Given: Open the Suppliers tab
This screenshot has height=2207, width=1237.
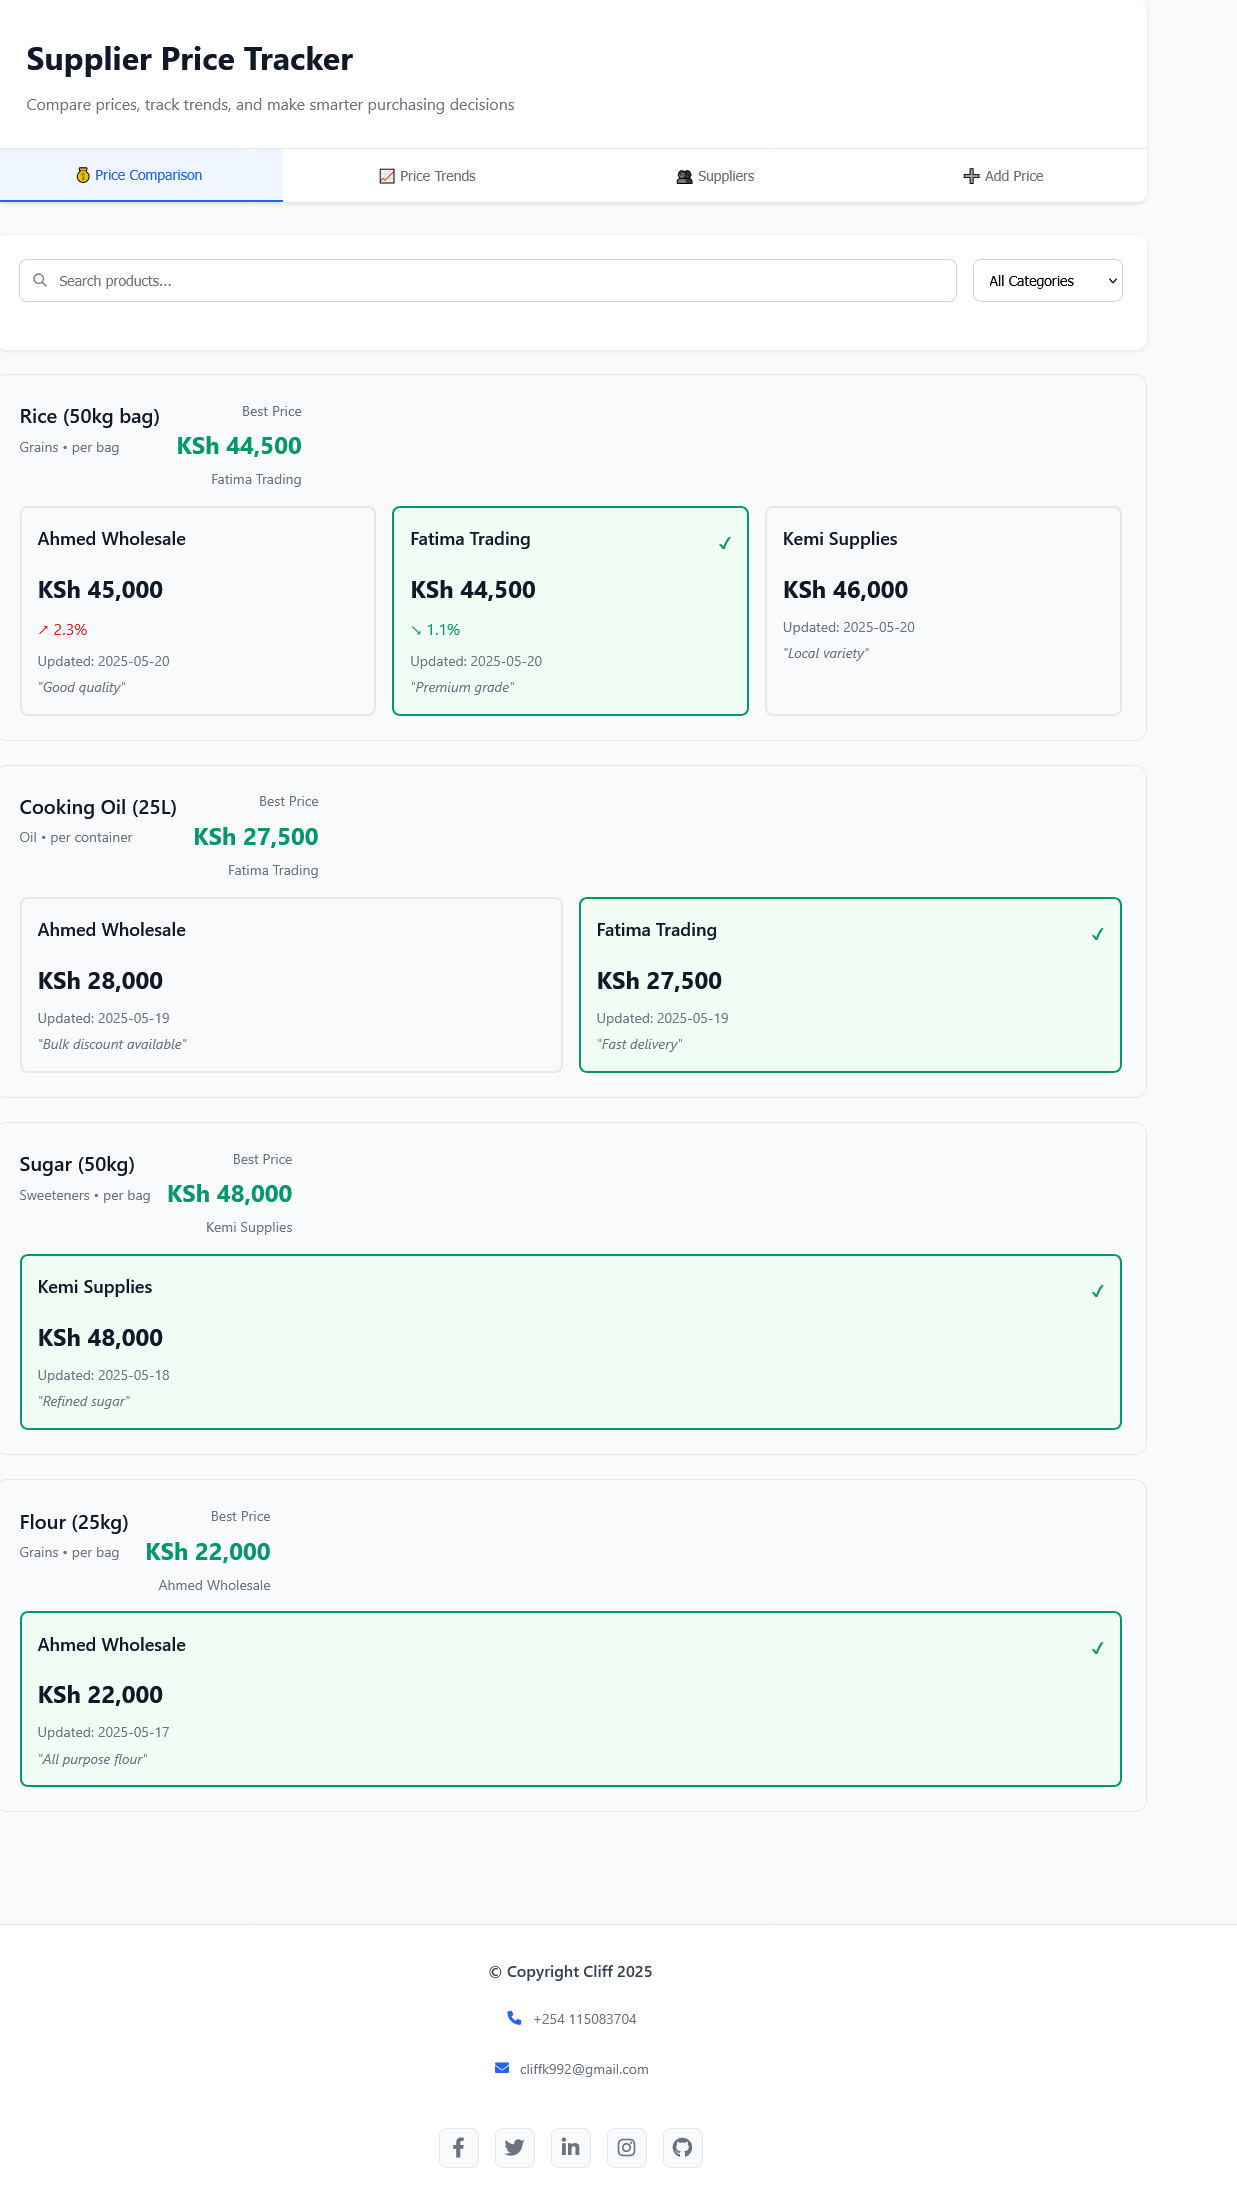Looking at the screenshot, I should [x=715, y=176].
